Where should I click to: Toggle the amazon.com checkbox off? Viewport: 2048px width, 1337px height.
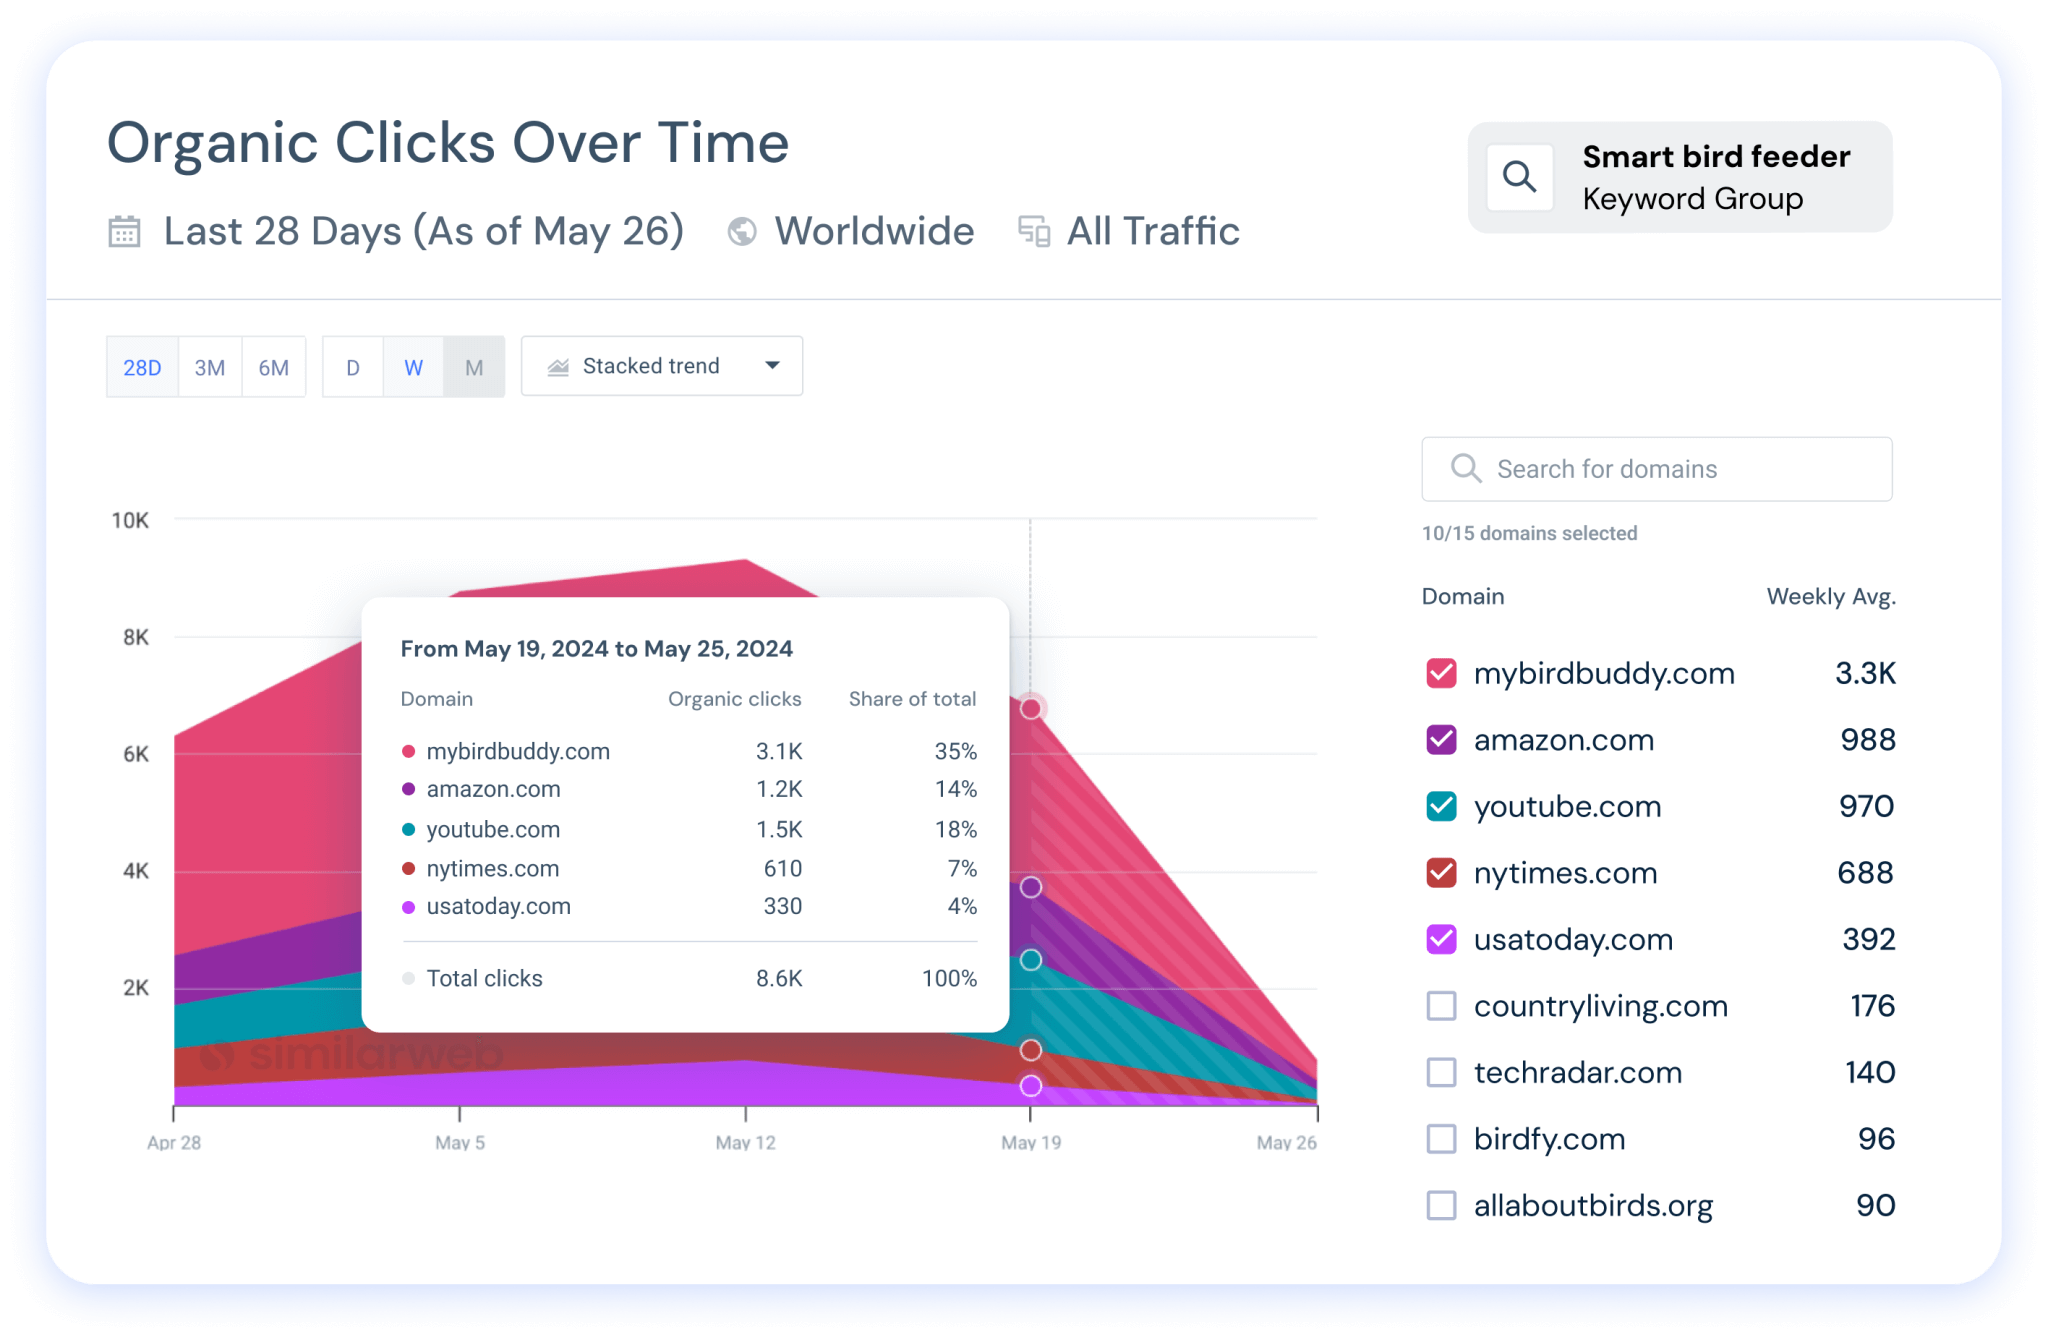point(1441,740)
